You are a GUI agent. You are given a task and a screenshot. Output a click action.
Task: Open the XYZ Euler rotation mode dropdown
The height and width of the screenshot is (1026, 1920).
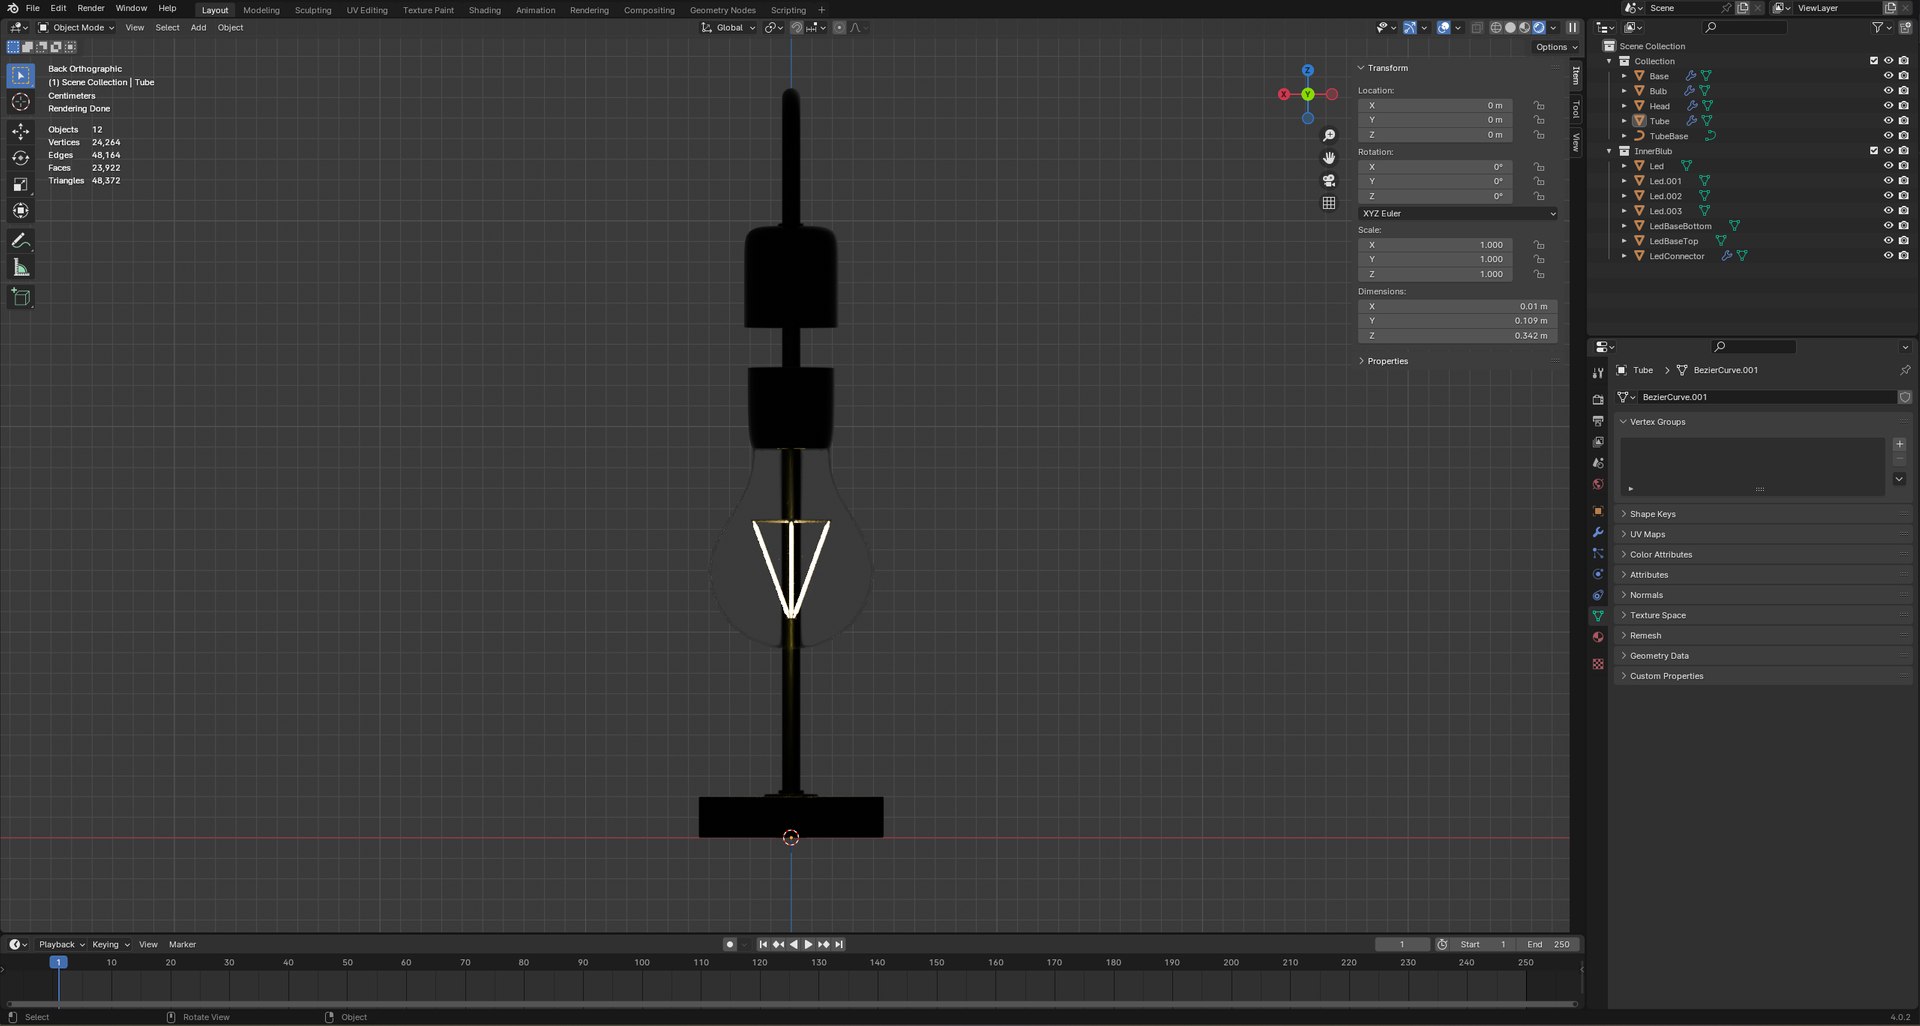(x=1457, y=213)
